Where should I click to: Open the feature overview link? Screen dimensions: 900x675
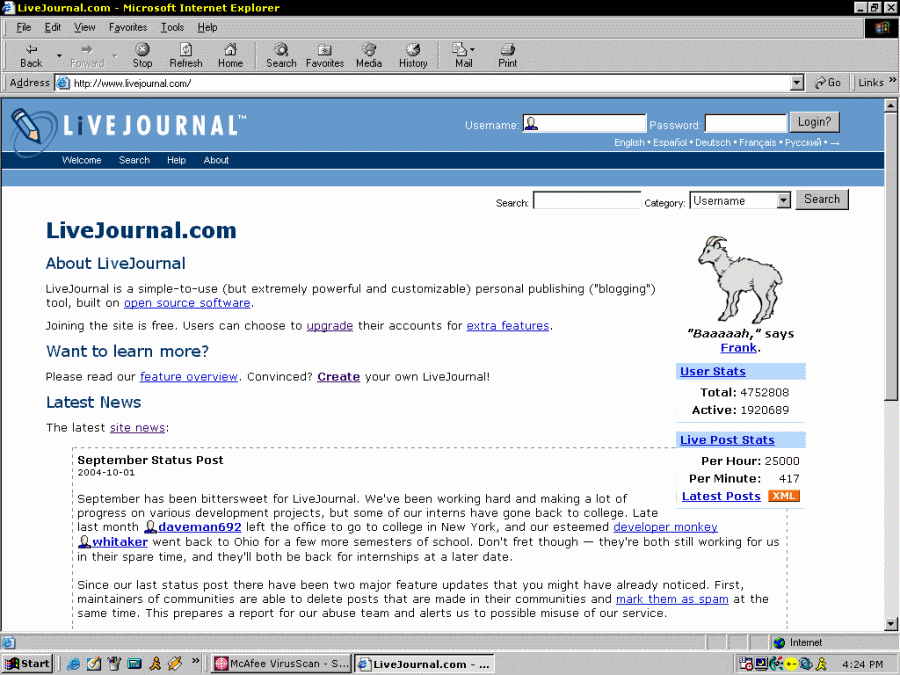pyautogui.click(x=189, y=377)
